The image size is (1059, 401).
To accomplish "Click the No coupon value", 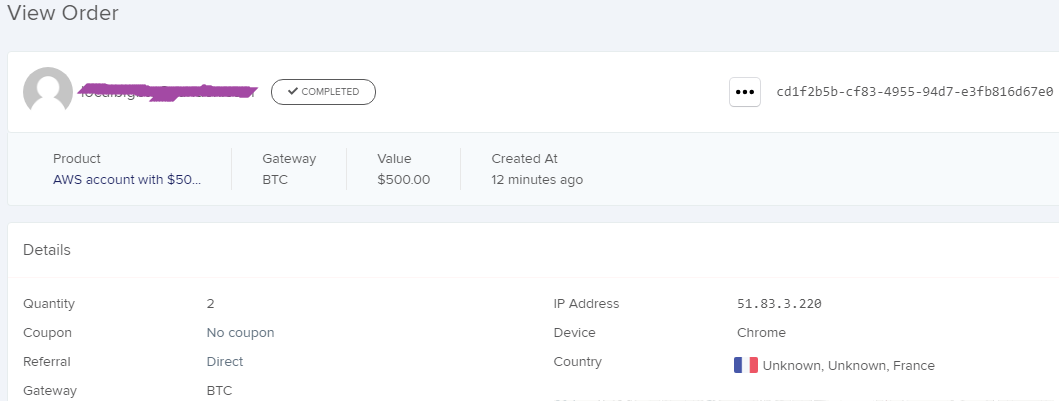I will click(240, 333).
